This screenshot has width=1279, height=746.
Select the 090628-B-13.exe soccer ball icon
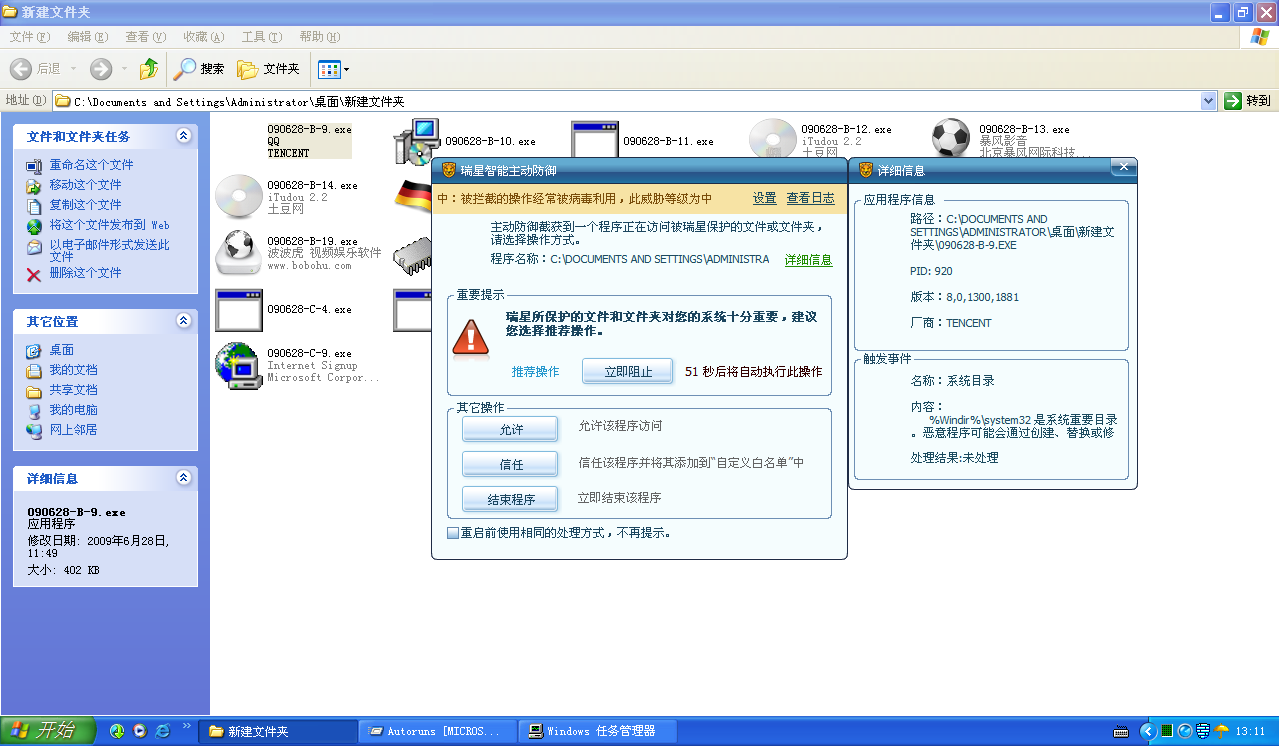[x=951, y=139]
